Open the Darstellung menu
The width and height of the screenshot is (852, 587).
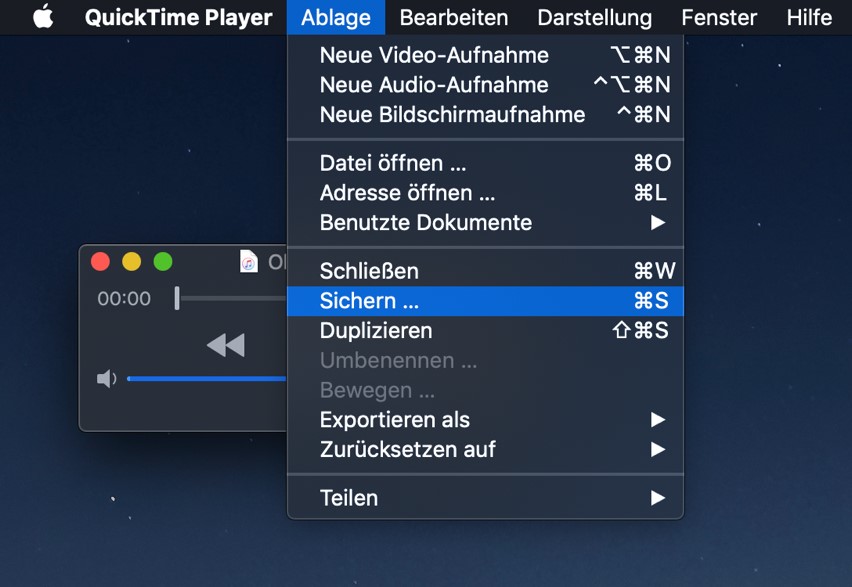tap(594, 17)
